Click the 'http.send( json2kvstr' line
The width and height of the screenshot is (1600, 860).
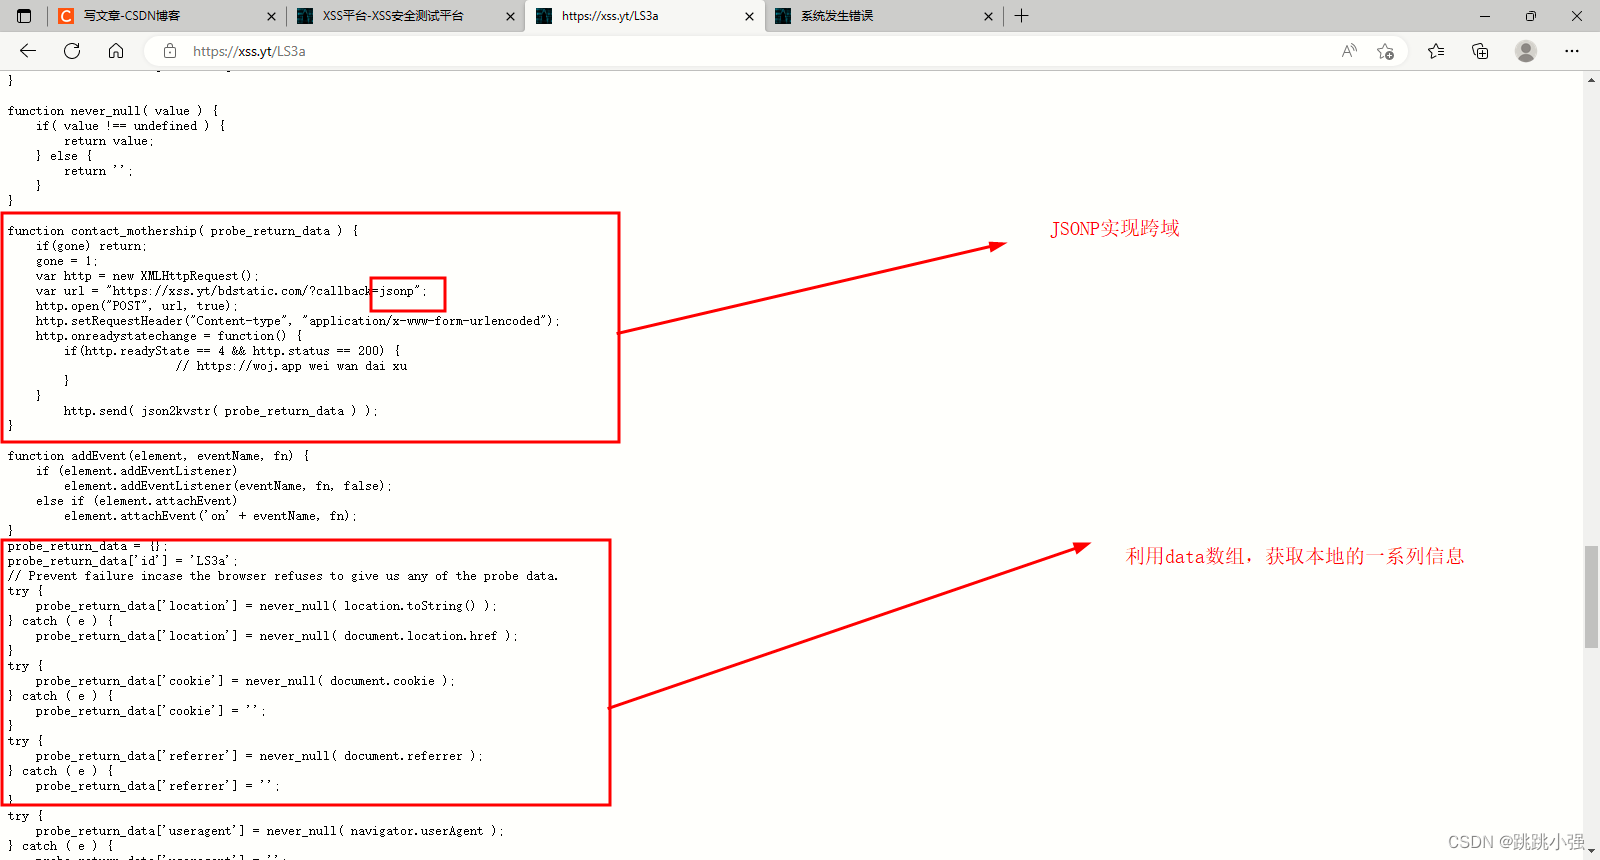click(221, 411)
